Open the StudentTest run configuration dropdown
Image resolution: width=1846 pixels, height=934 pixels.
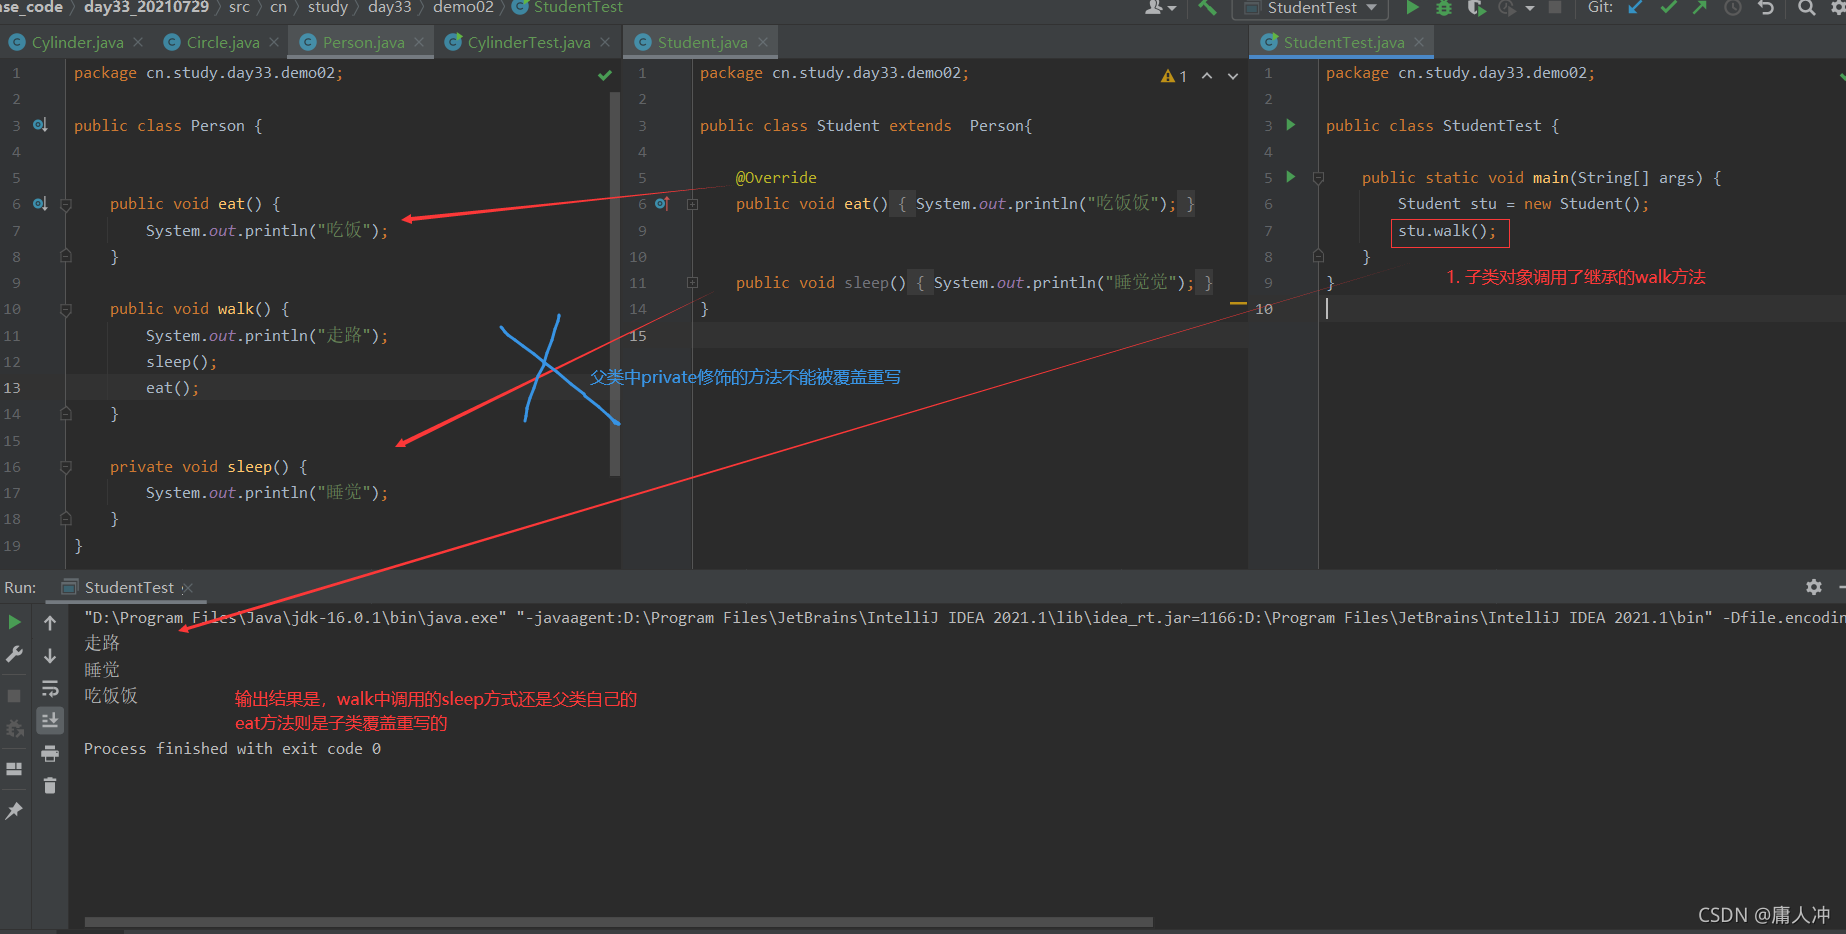click(1311, 8)
